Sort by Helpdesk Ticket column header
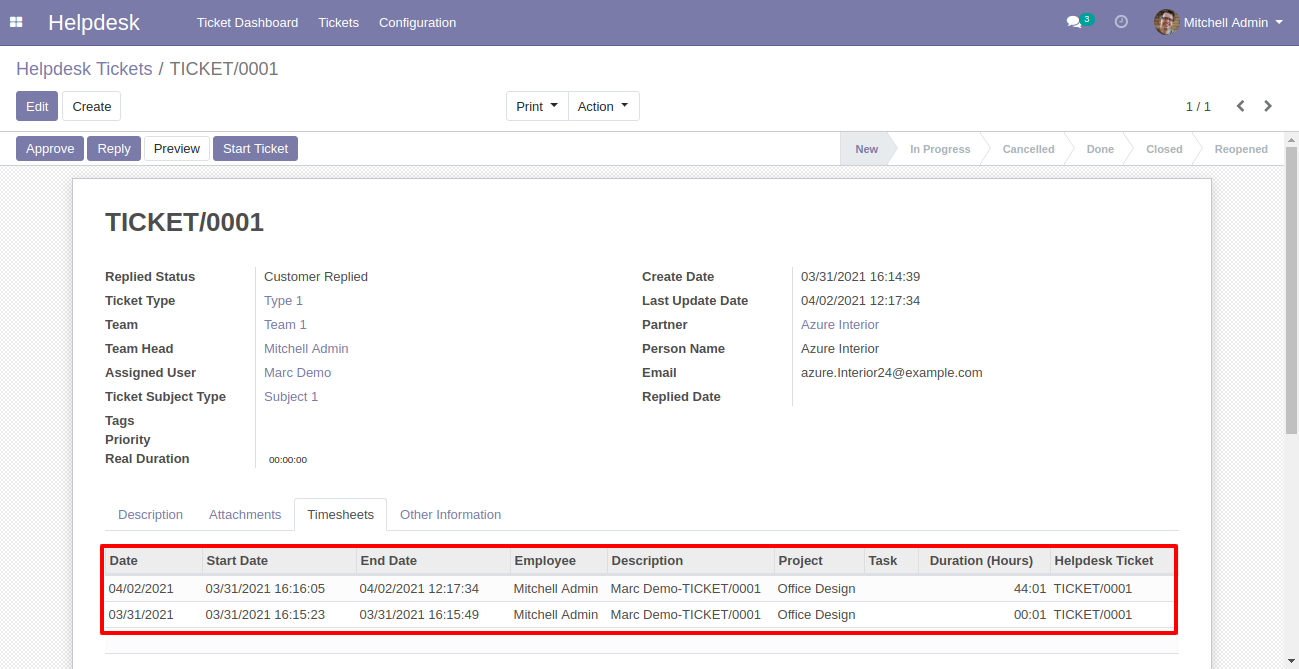Image resolution: width=1299 pixels, height=669 pixels. [x=1111, y=561]
